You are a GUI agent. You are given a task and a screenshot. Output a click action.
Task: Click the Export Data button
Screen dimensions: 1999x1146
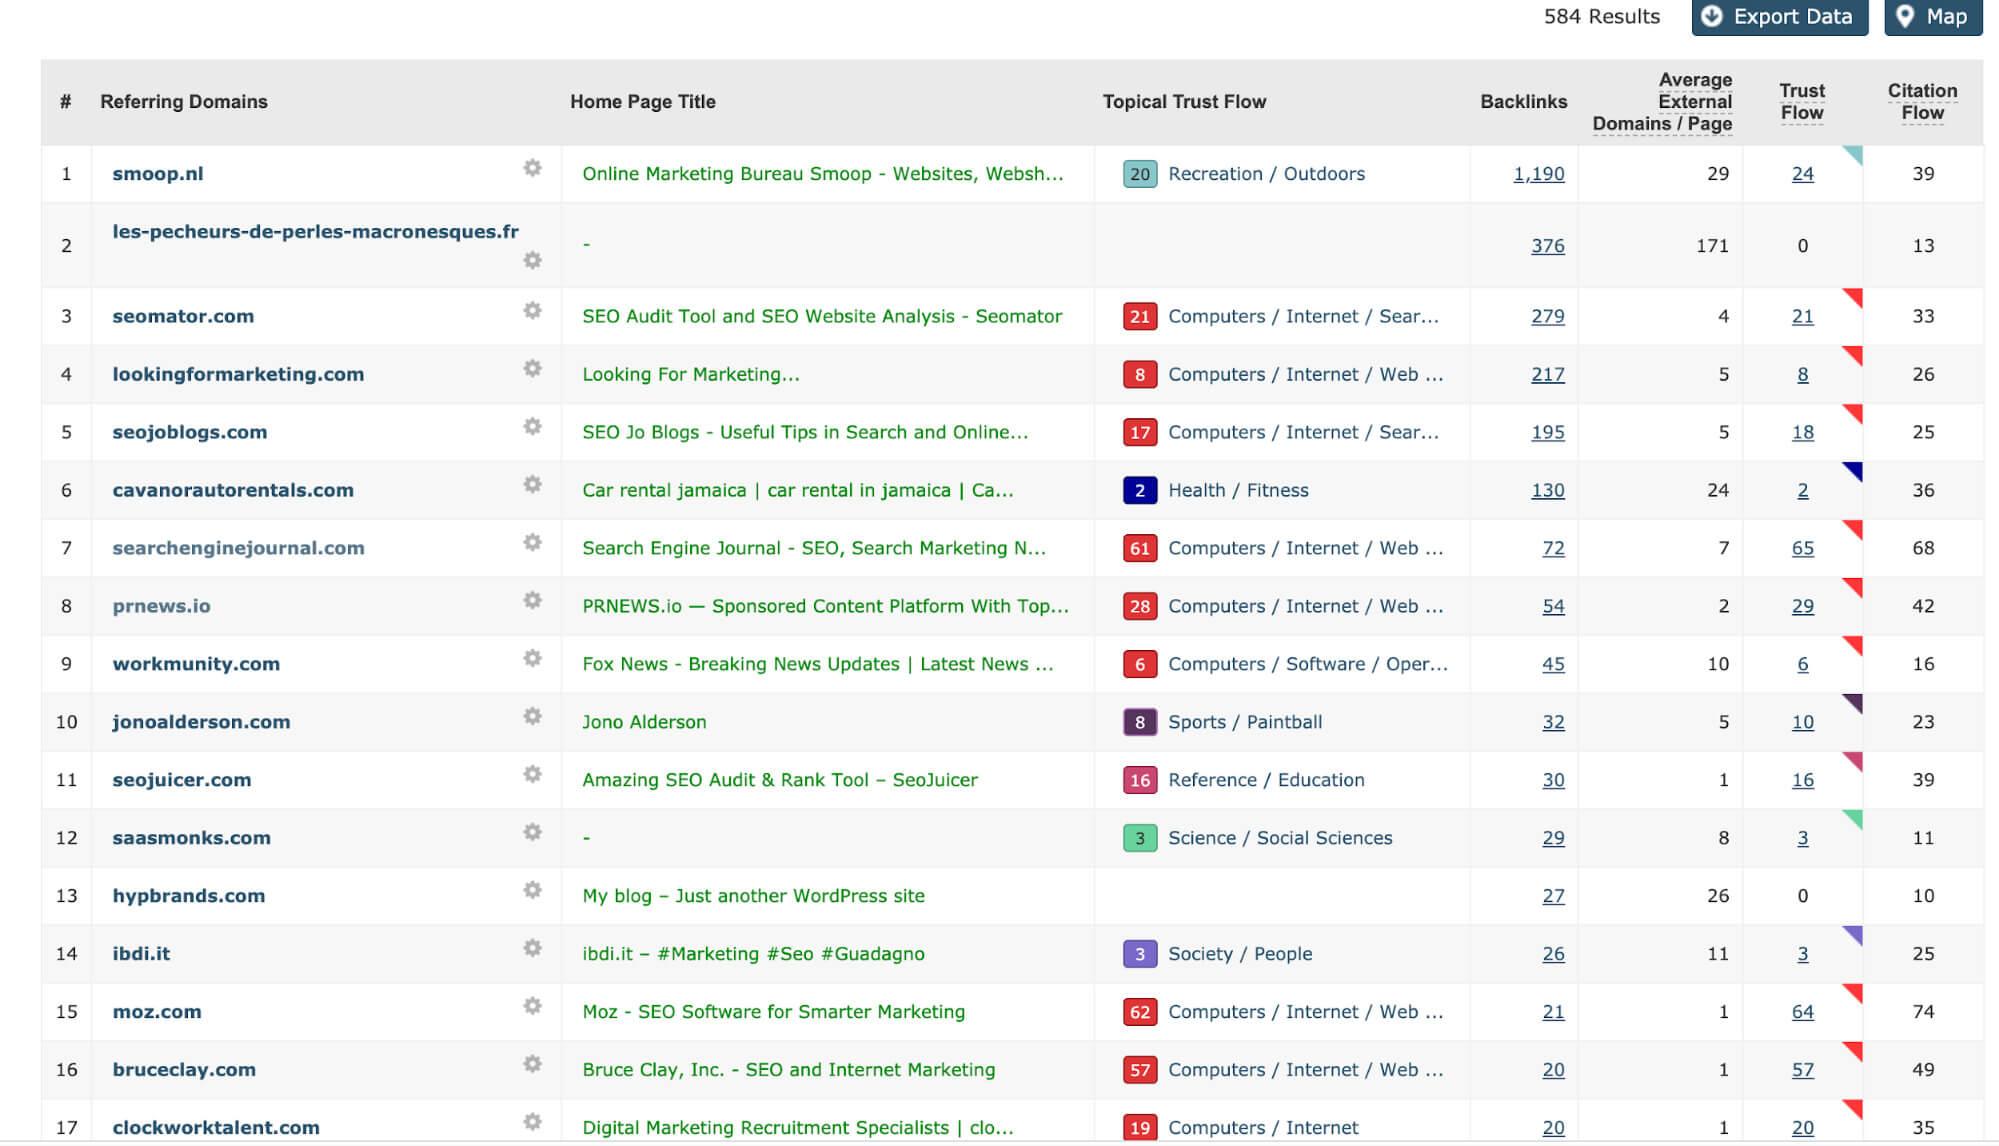1779,17
